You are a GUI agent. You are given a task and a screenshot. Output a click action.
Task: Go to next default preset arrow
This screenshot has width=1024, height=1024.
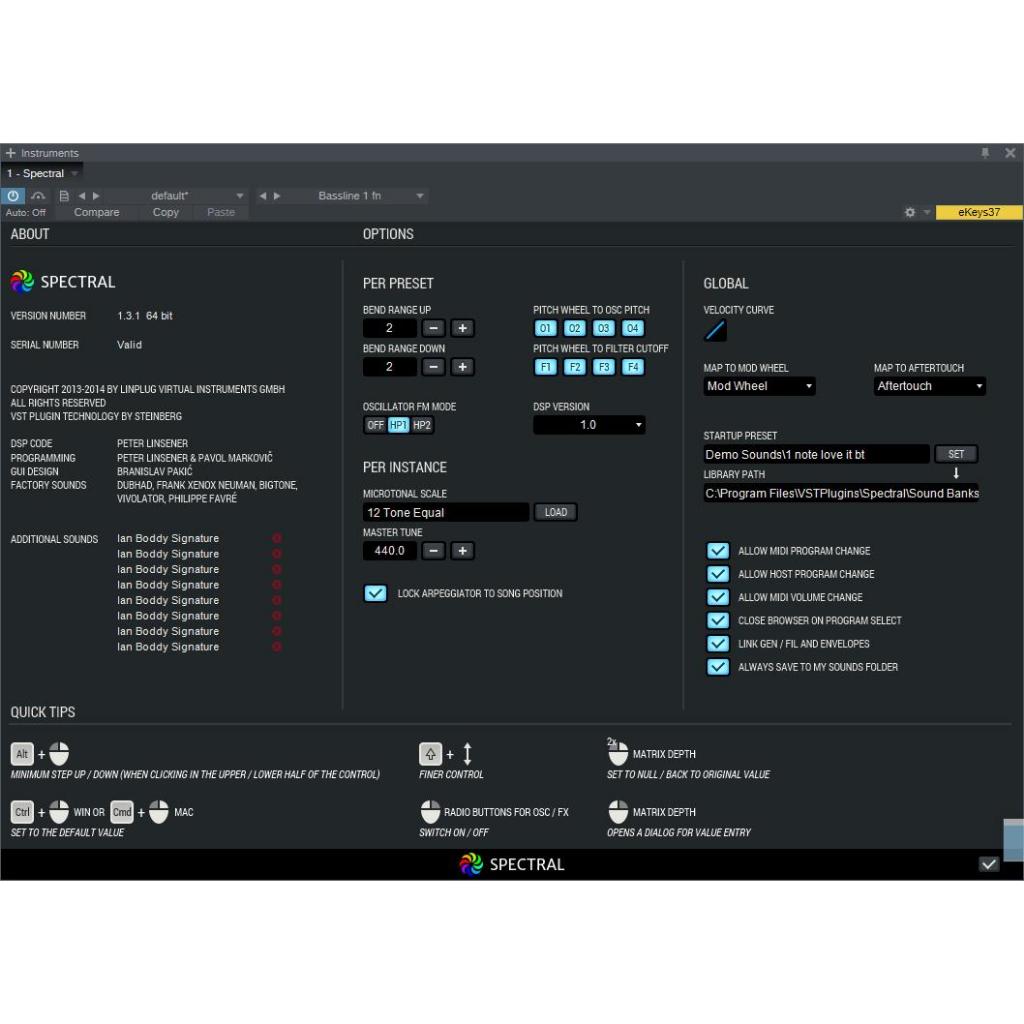pyautogui.click(x=96, y=195)
